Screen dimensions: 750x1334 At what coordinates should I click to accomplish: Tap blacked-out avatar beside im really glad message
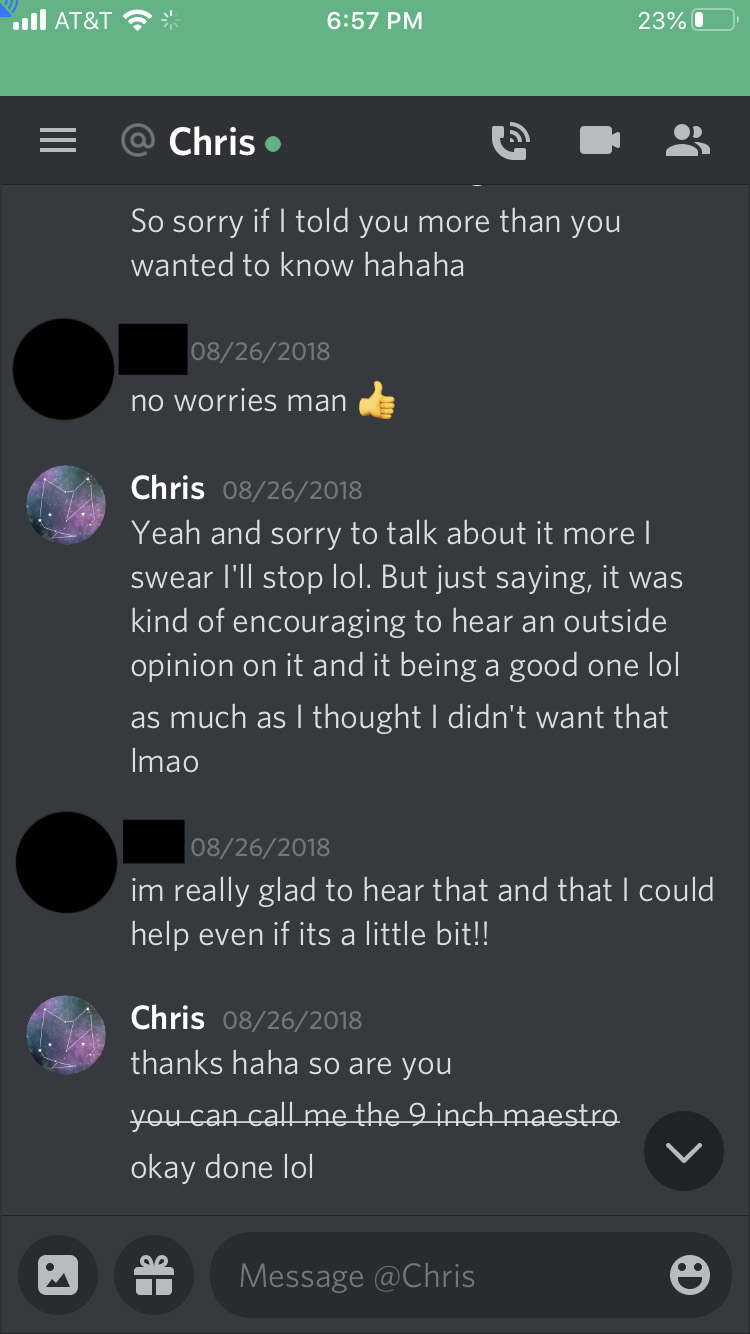(x=67, y=862)
